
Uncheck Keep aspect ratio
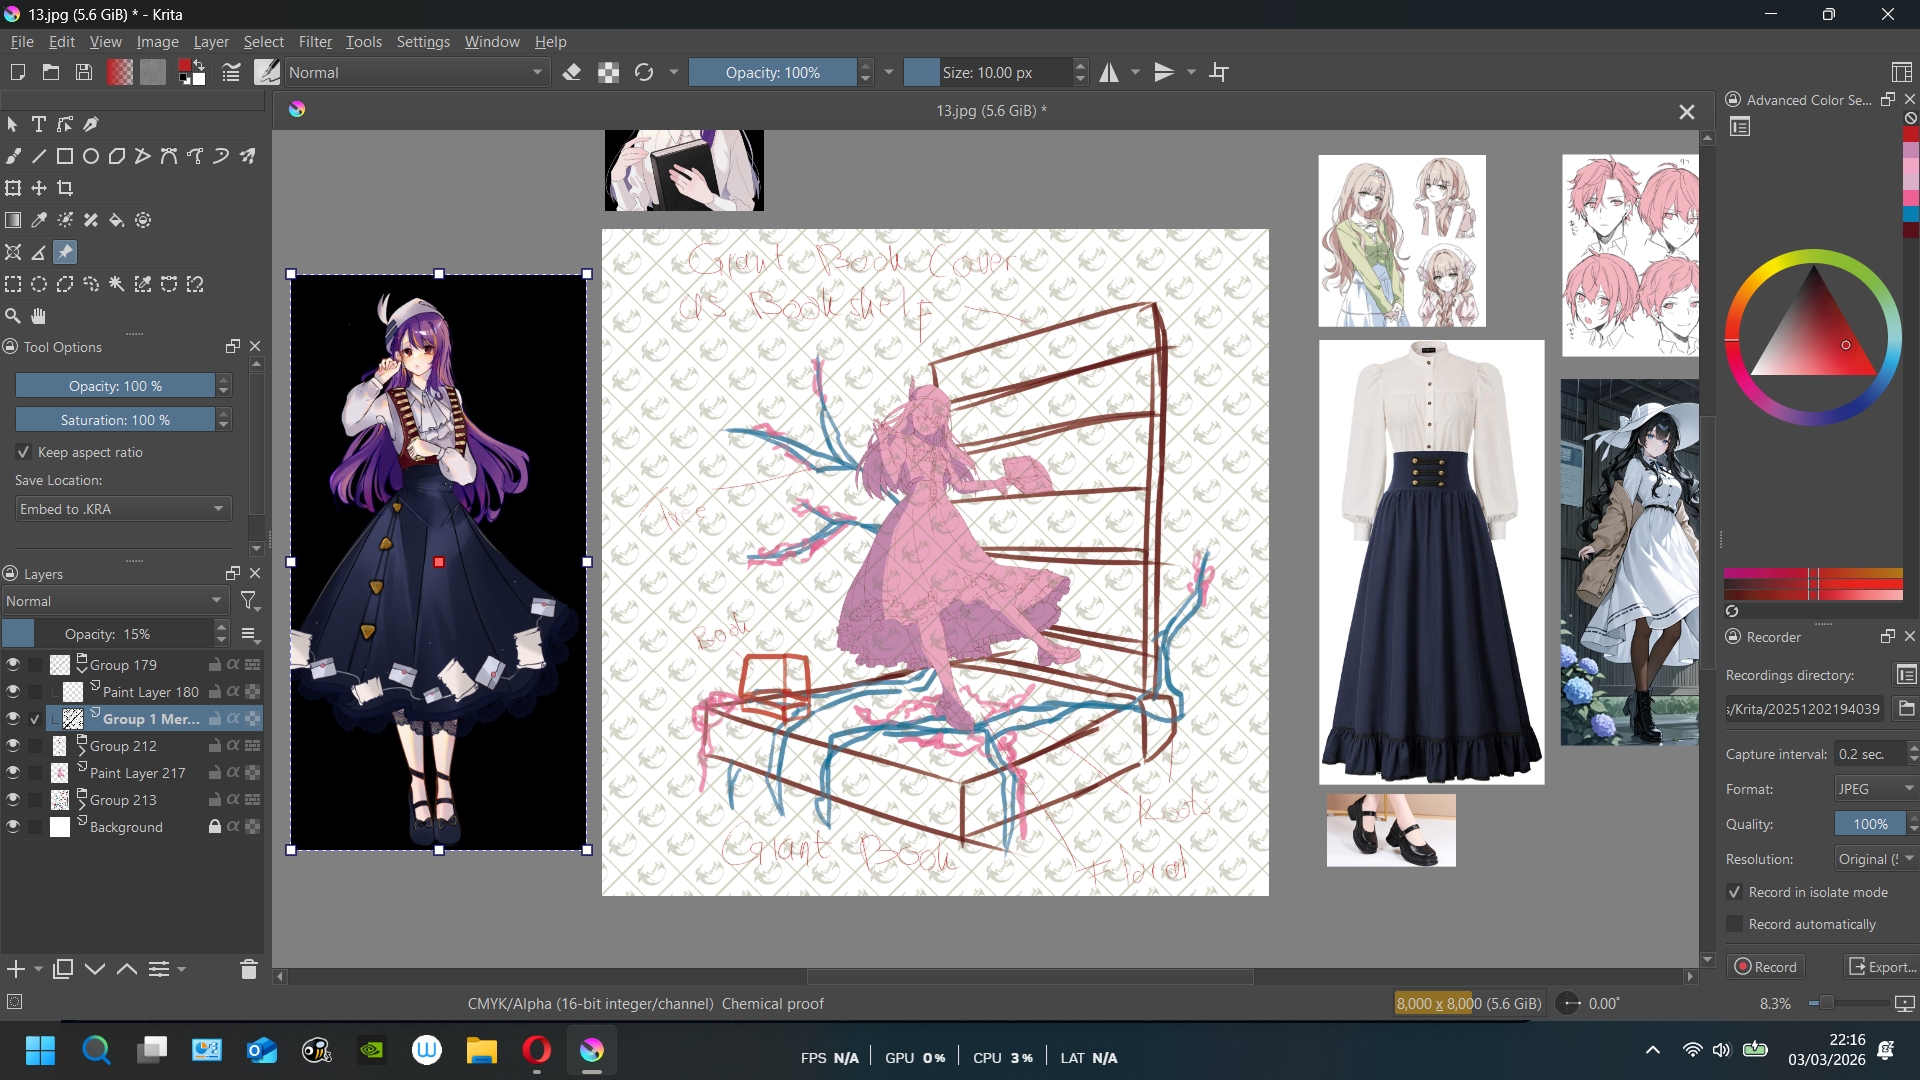pyautogui.click(x=24, y=452)
